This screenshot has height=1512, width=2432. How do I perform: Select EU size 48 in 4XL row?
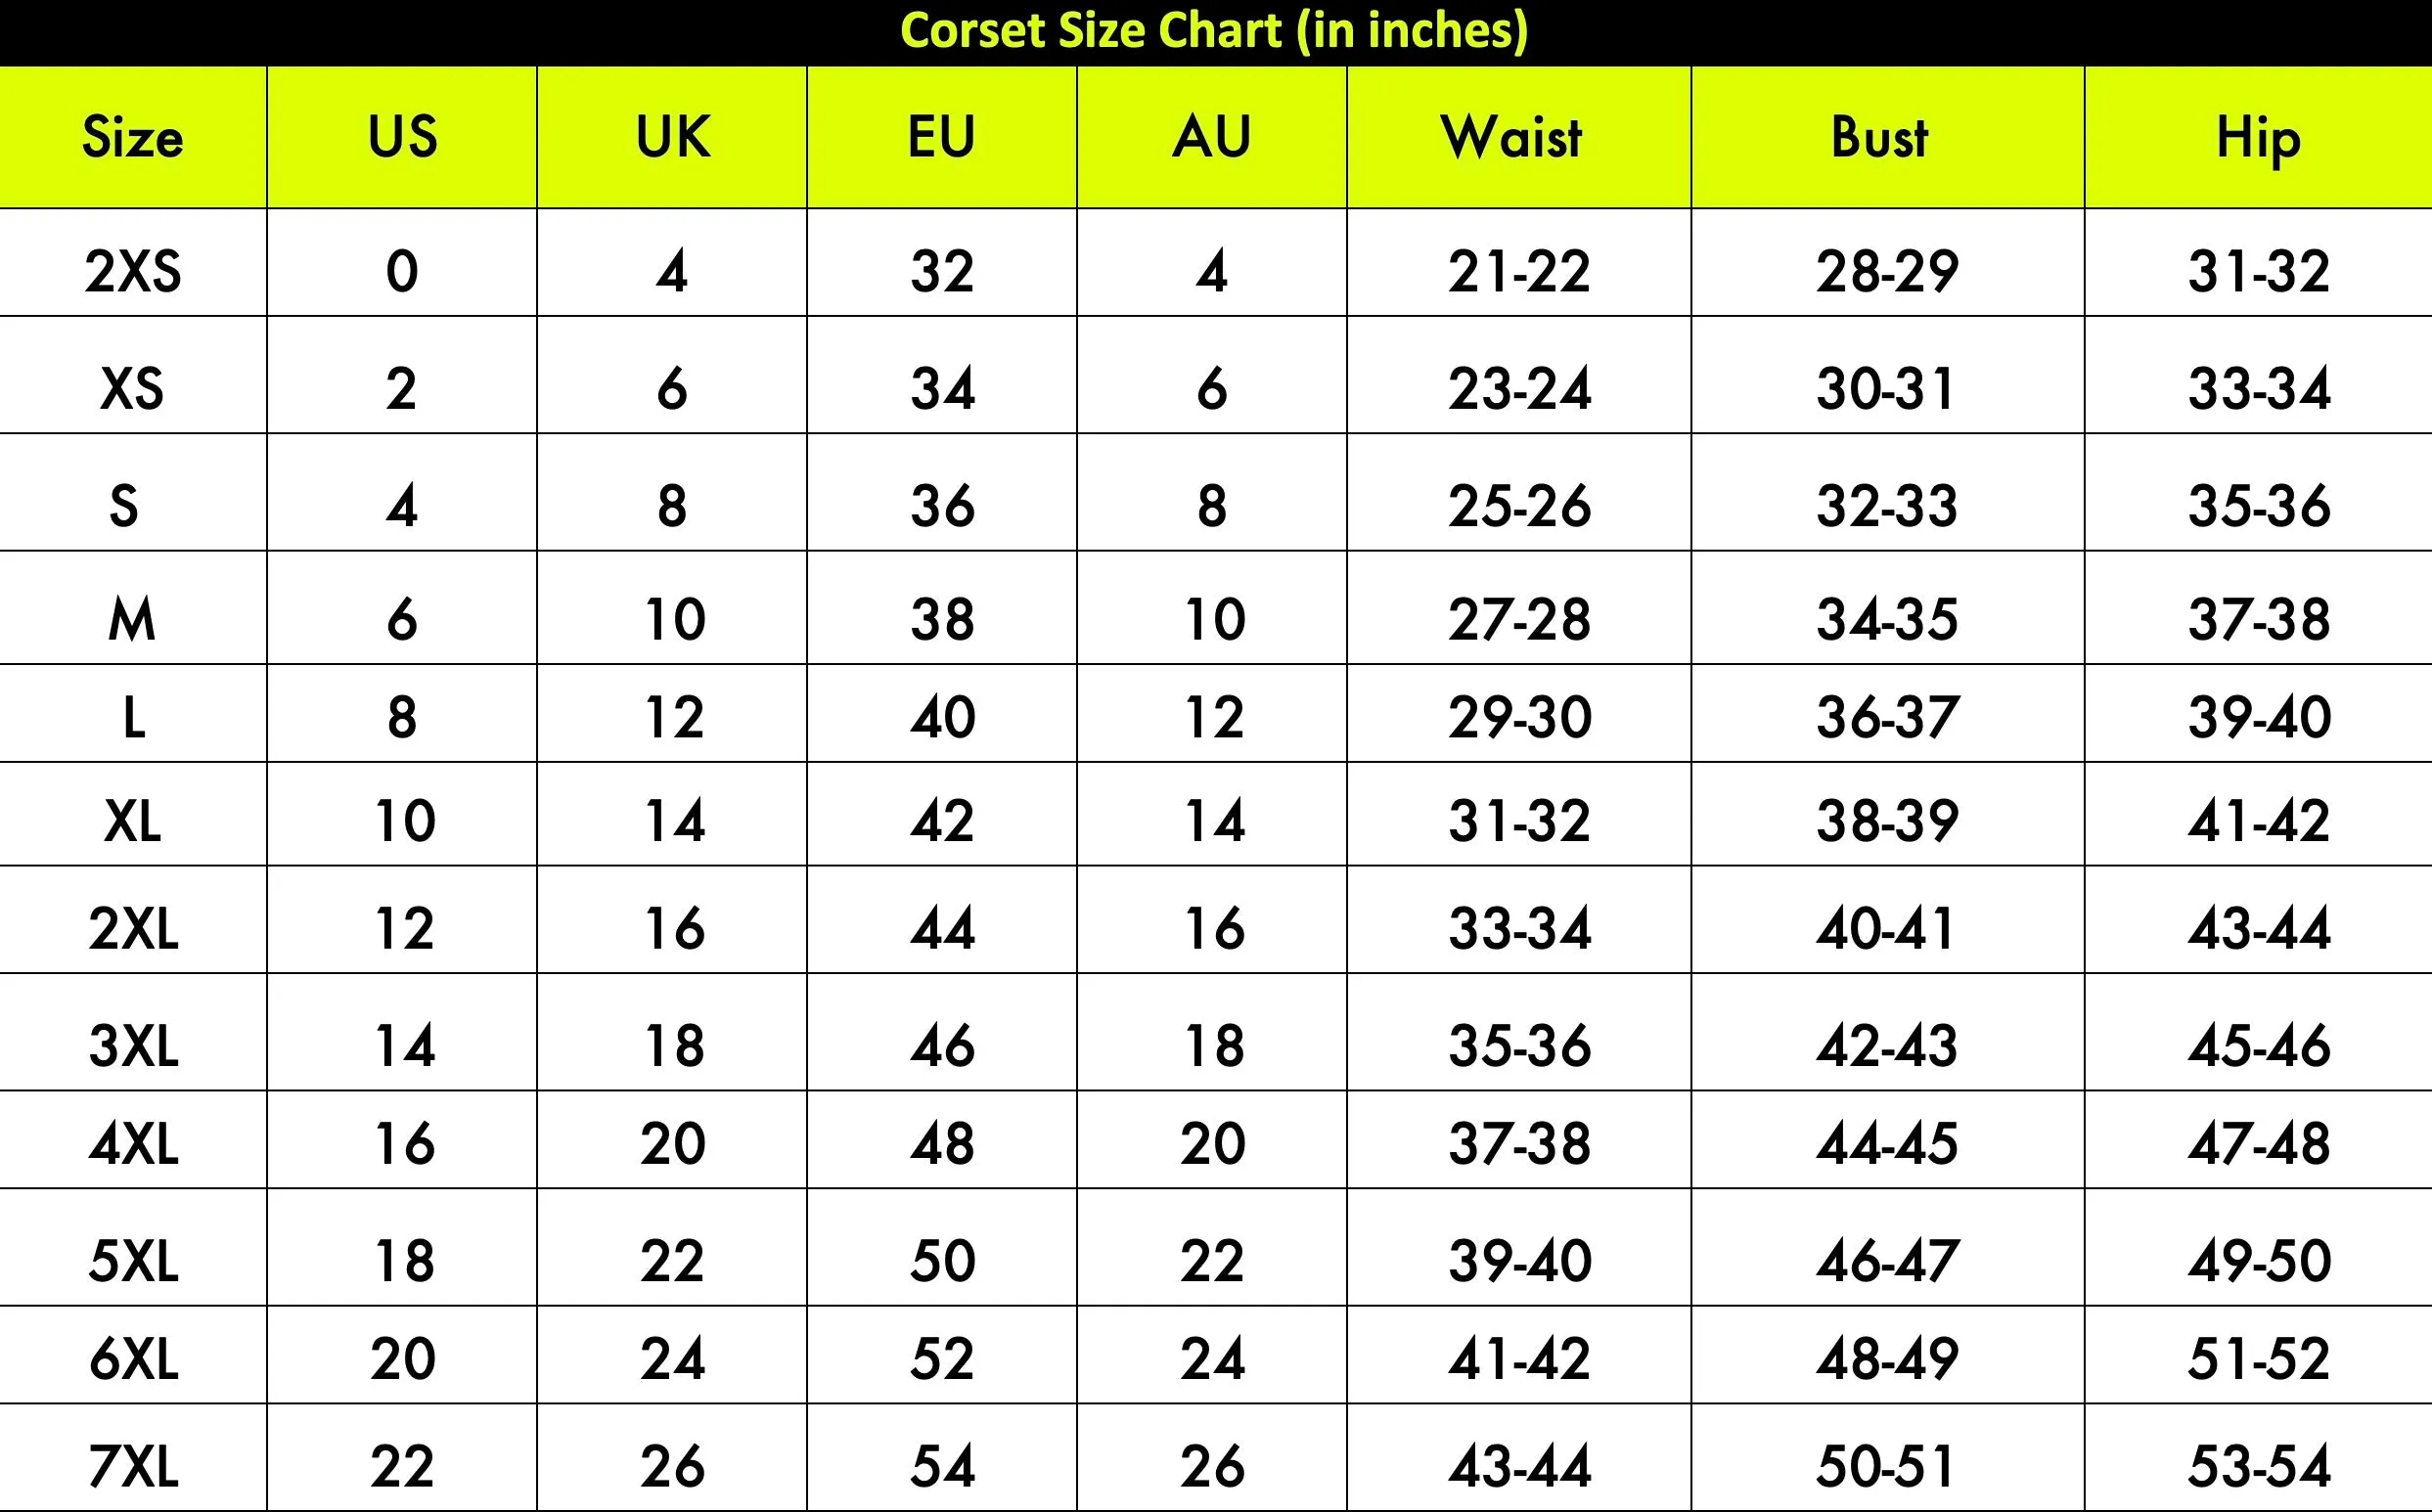pos(942,1143)
